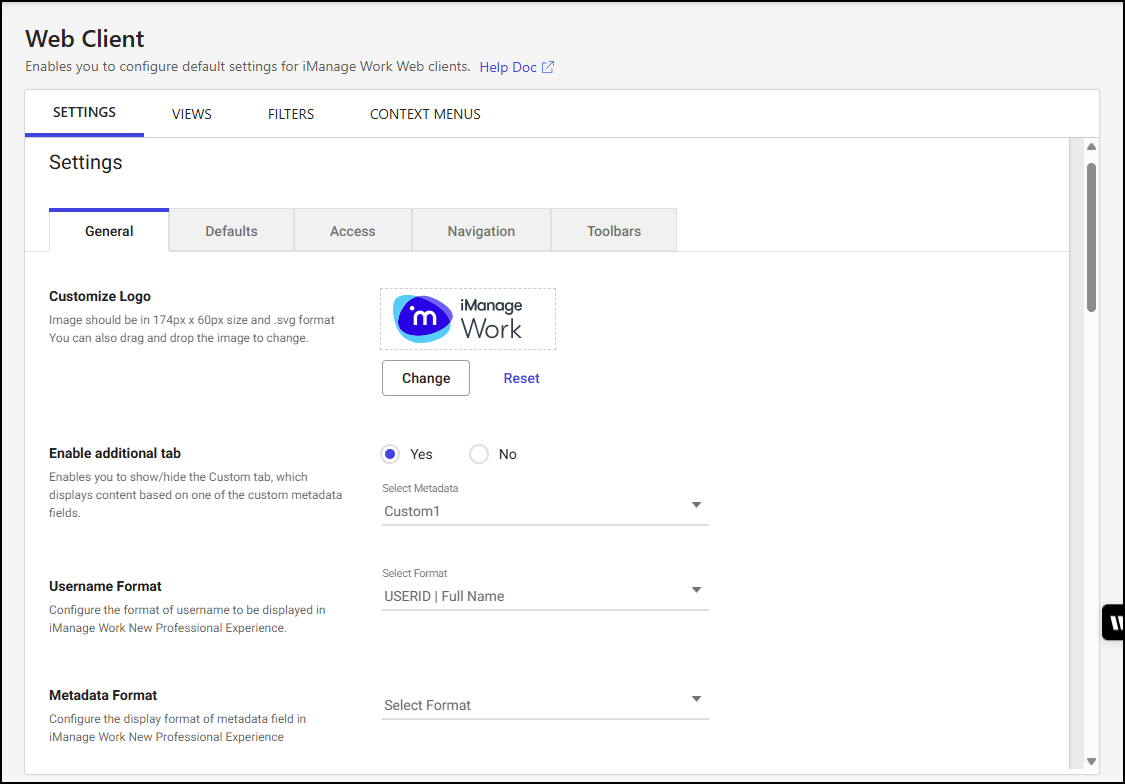Open the Toolbars settings sub-tab
Viewport: 1125px width, 784px height.
614,231
